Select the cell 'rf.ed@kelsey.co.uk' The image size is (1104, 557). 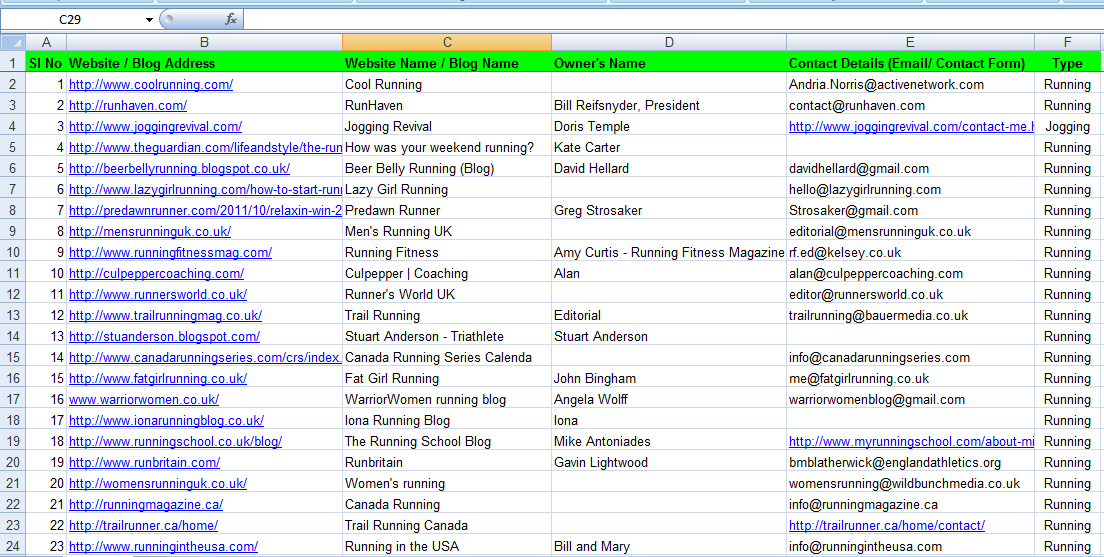[x=910, y=253]
